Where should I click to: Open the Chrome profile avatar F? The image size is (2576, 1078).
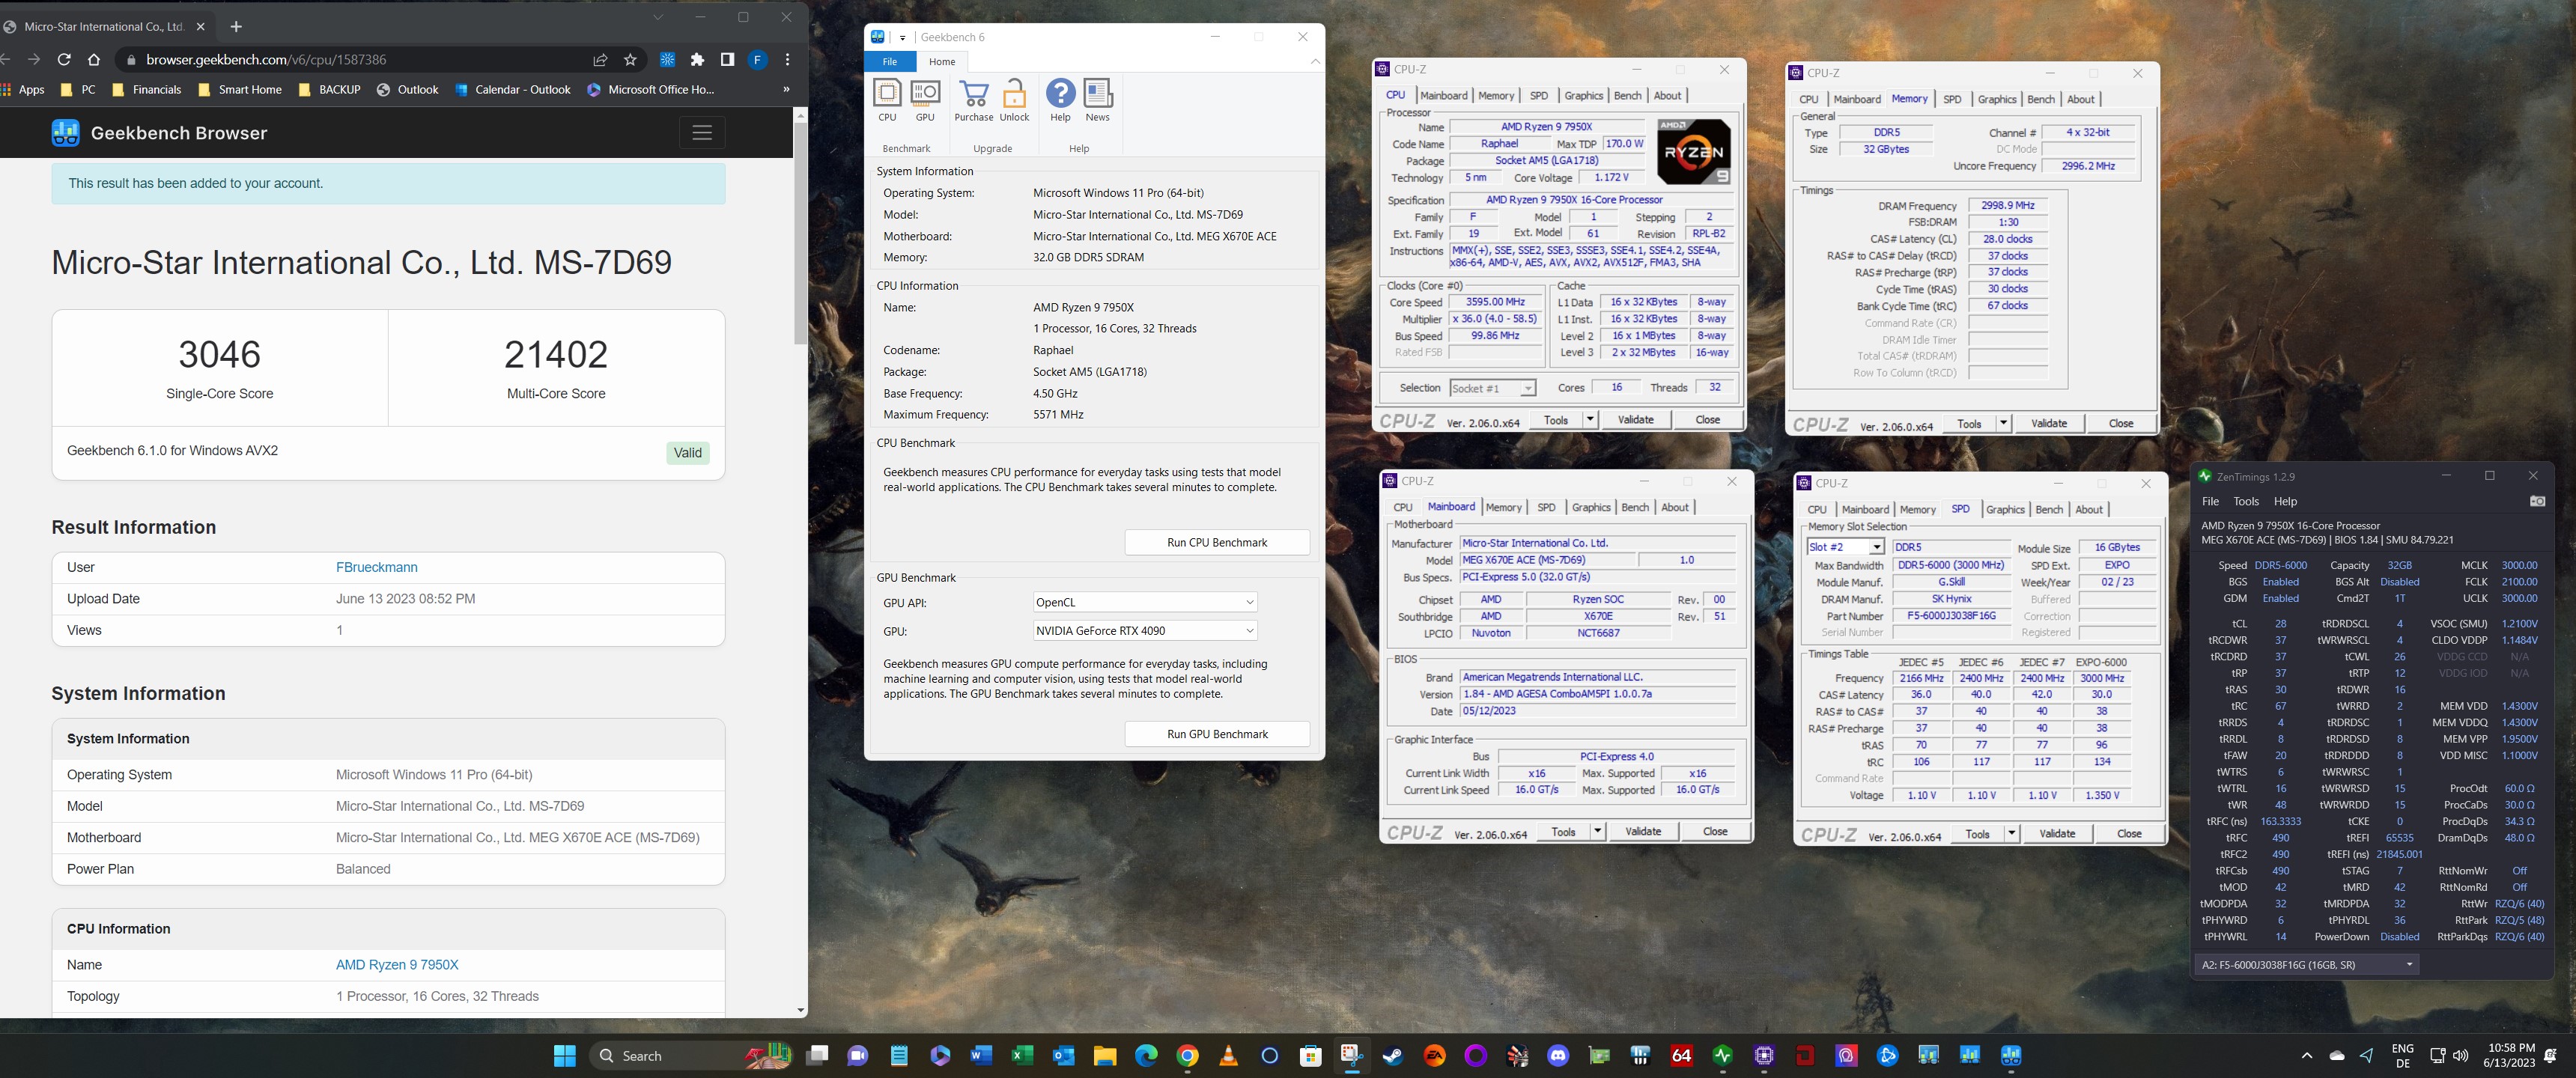tap(757, 60)
